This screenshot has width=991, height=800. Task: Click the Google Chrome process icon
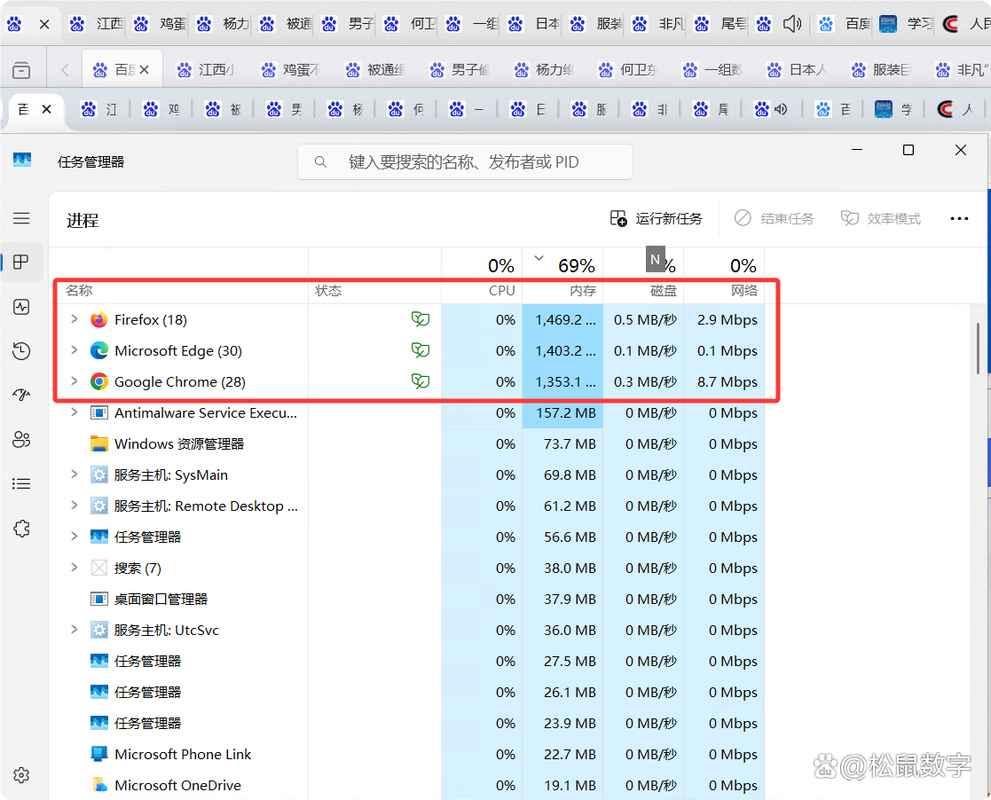(99, 382)
